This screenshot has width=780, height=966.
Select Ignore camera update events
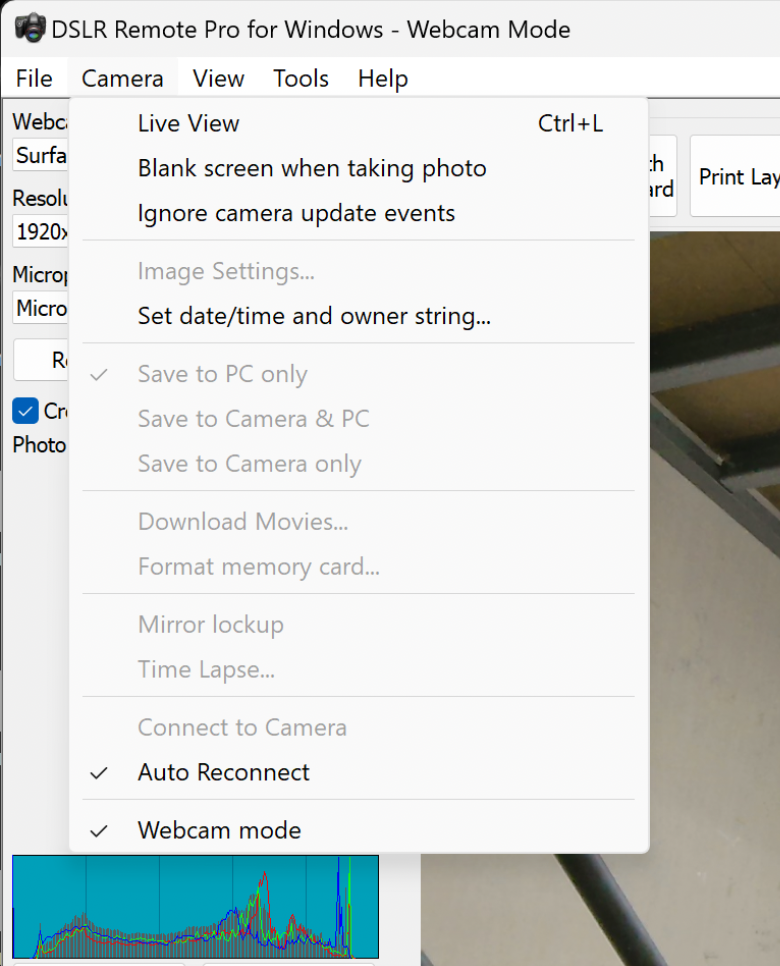pos(359,213)
